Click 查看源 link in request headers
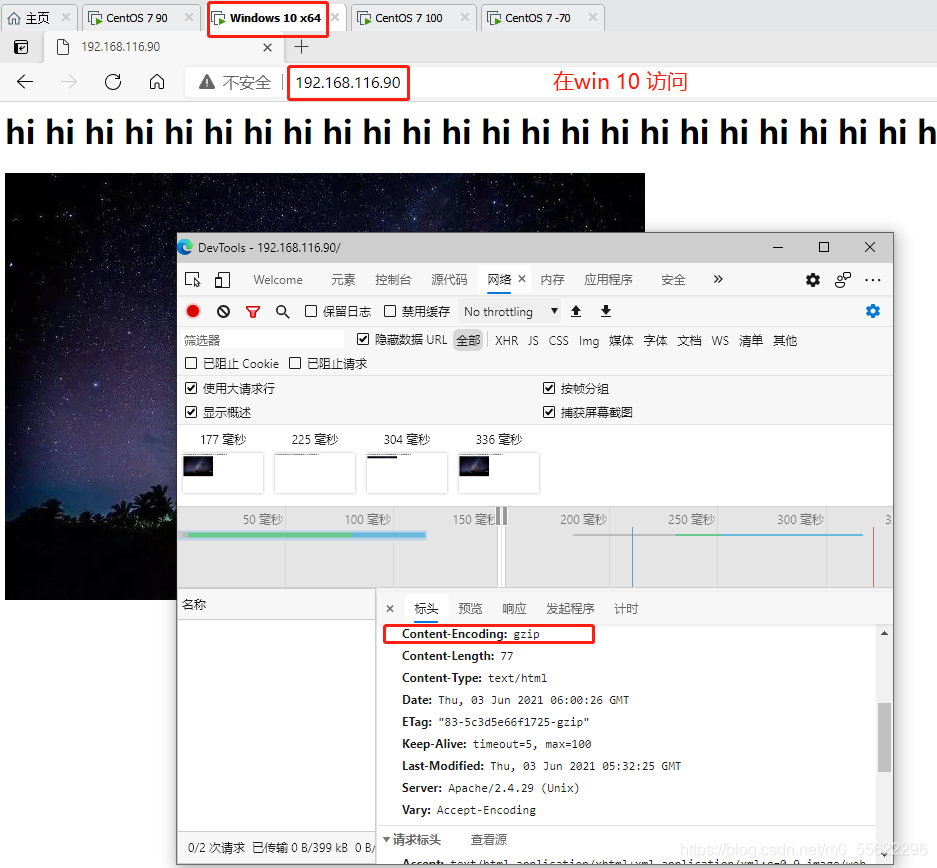This screenshot has height=868, width=937. point(489,839)
